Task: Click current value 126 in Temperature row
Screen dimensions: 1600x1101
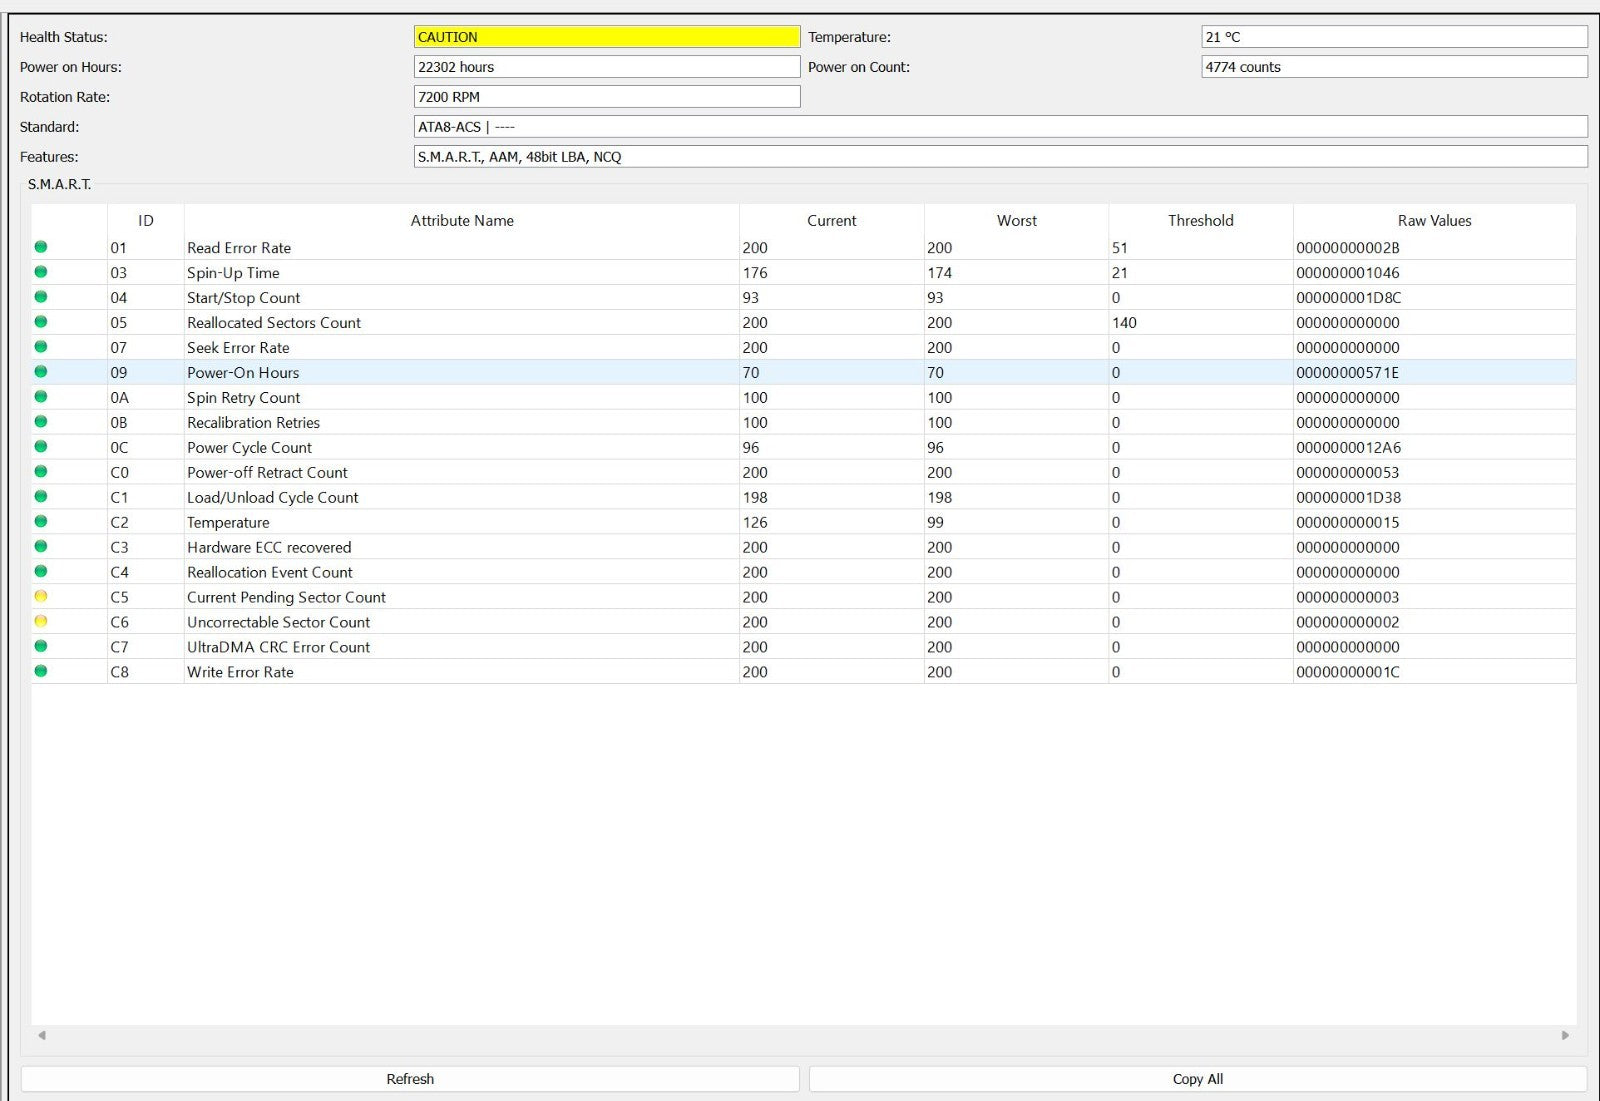Action: pos(755,523)
